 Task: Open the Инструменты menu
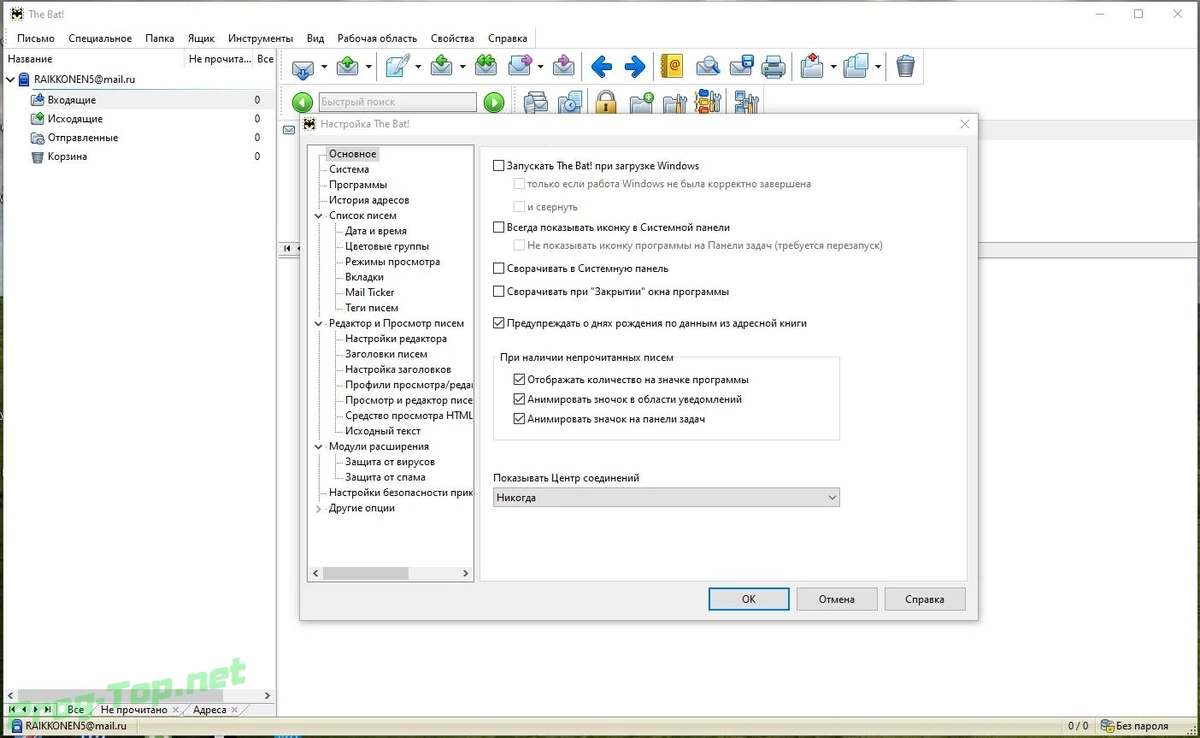(260, 38)
